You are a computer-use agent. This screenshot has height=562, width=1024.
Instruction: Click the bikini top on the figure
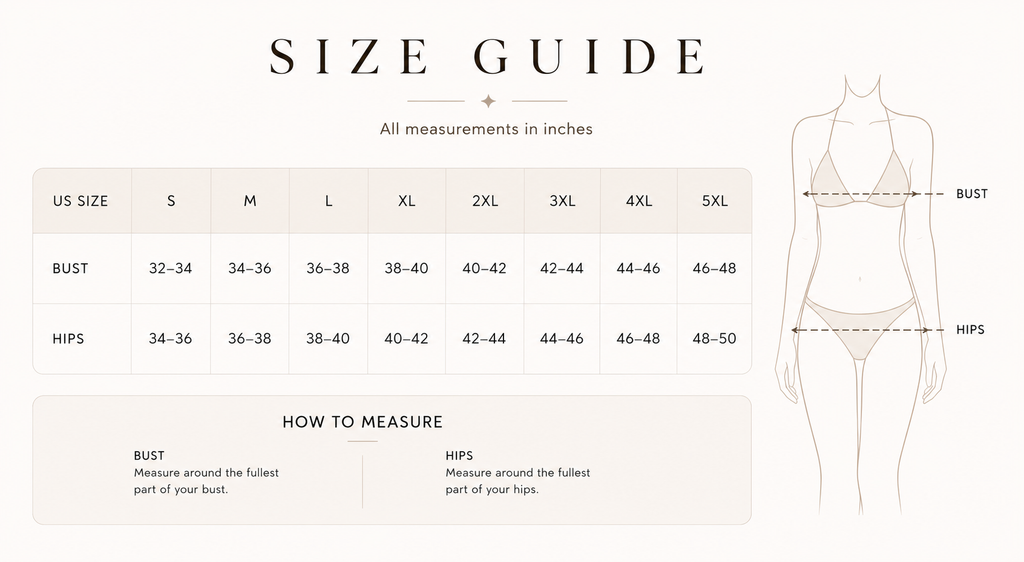click(861, 180)
